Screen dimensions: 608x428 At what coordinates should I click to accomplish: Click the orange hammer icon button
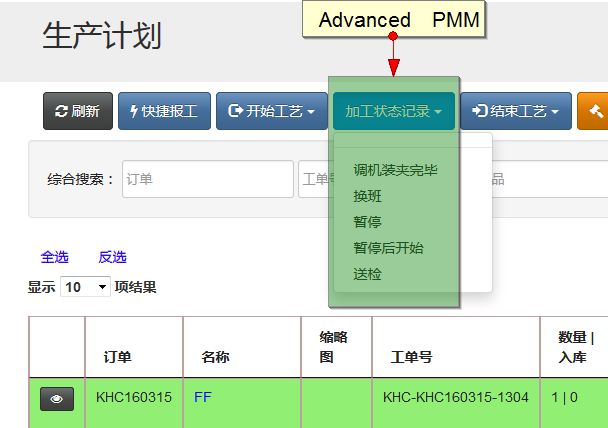pyautogui.click(x=594, y=111)
